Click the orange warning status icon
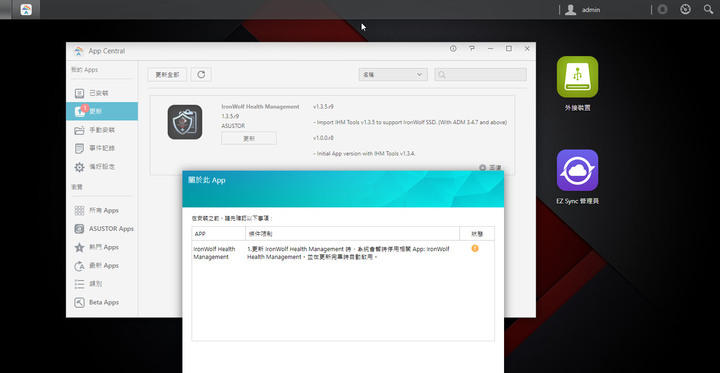Image resolution: width=720 pixels, height=373 pixels. coord(475,249)
